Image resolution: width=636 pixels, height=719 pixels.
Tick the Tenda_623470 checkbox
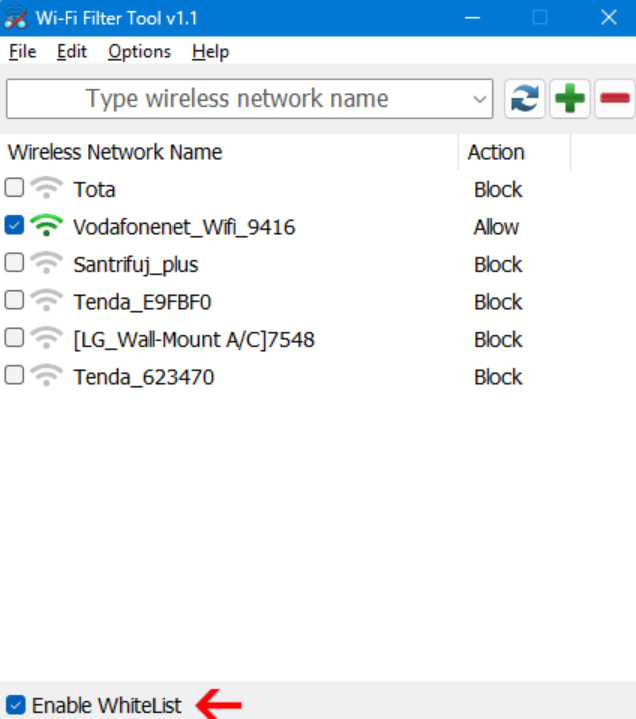(14, 375)
